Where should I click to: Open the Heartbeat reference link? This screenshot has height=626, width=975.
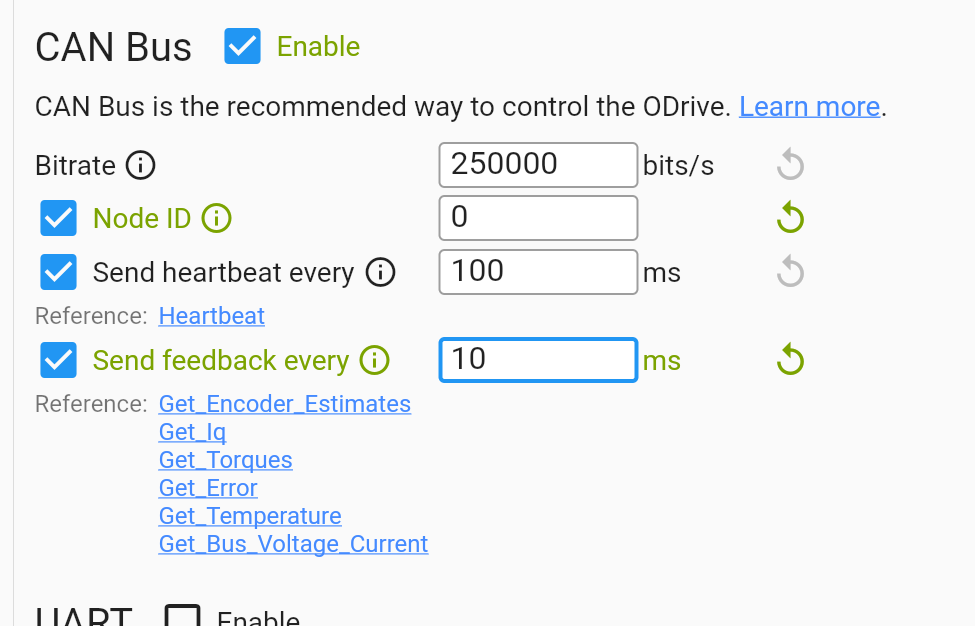pyautogui.click(x=212, y=316)
